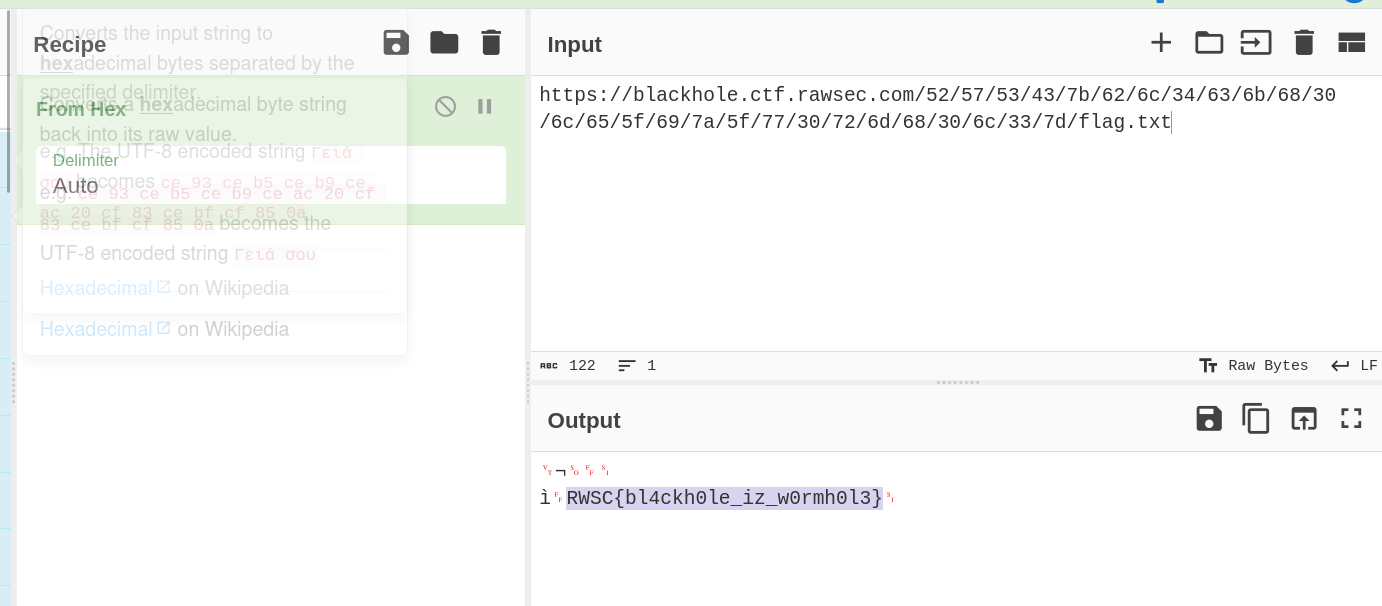Add a new input tab

(1160, 42)
